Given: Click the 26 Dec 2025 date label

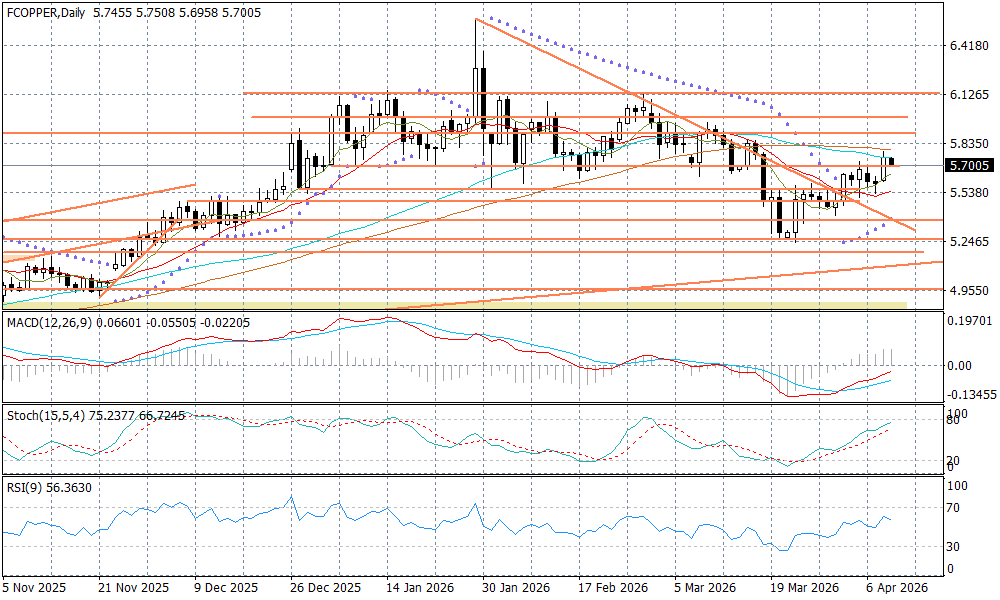Looking at the screenshot, I should 325,588.
